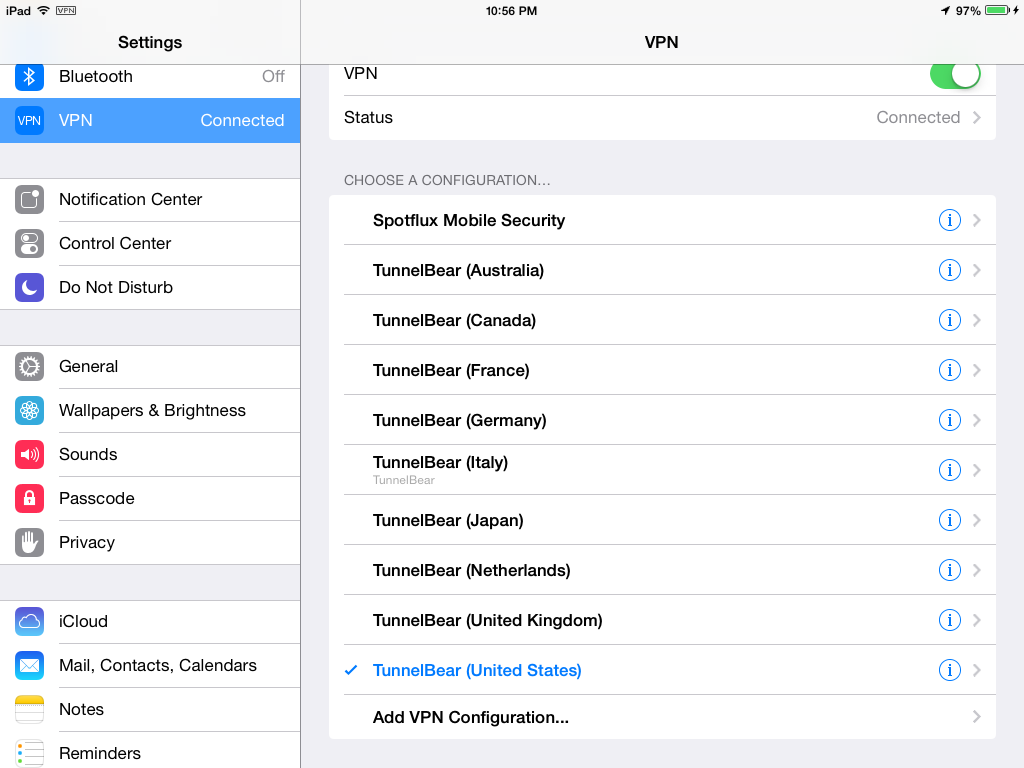Image resolution: width=1024 pixels, height=768 pixels.
Task: Expand Status Connected chevron
Action: tap(977, 118)
